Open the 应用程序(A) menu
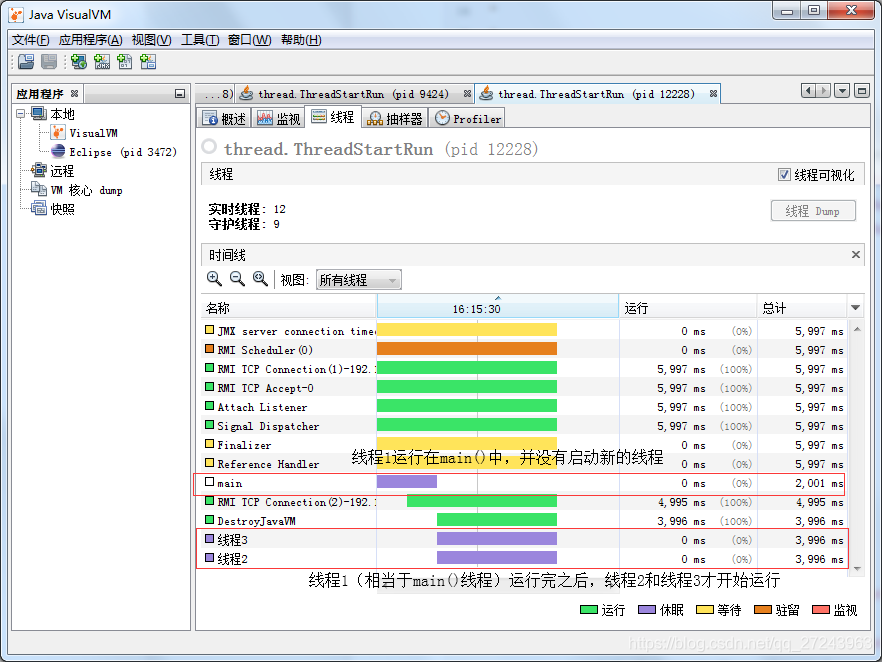882x662 pixels. point(90,40)
